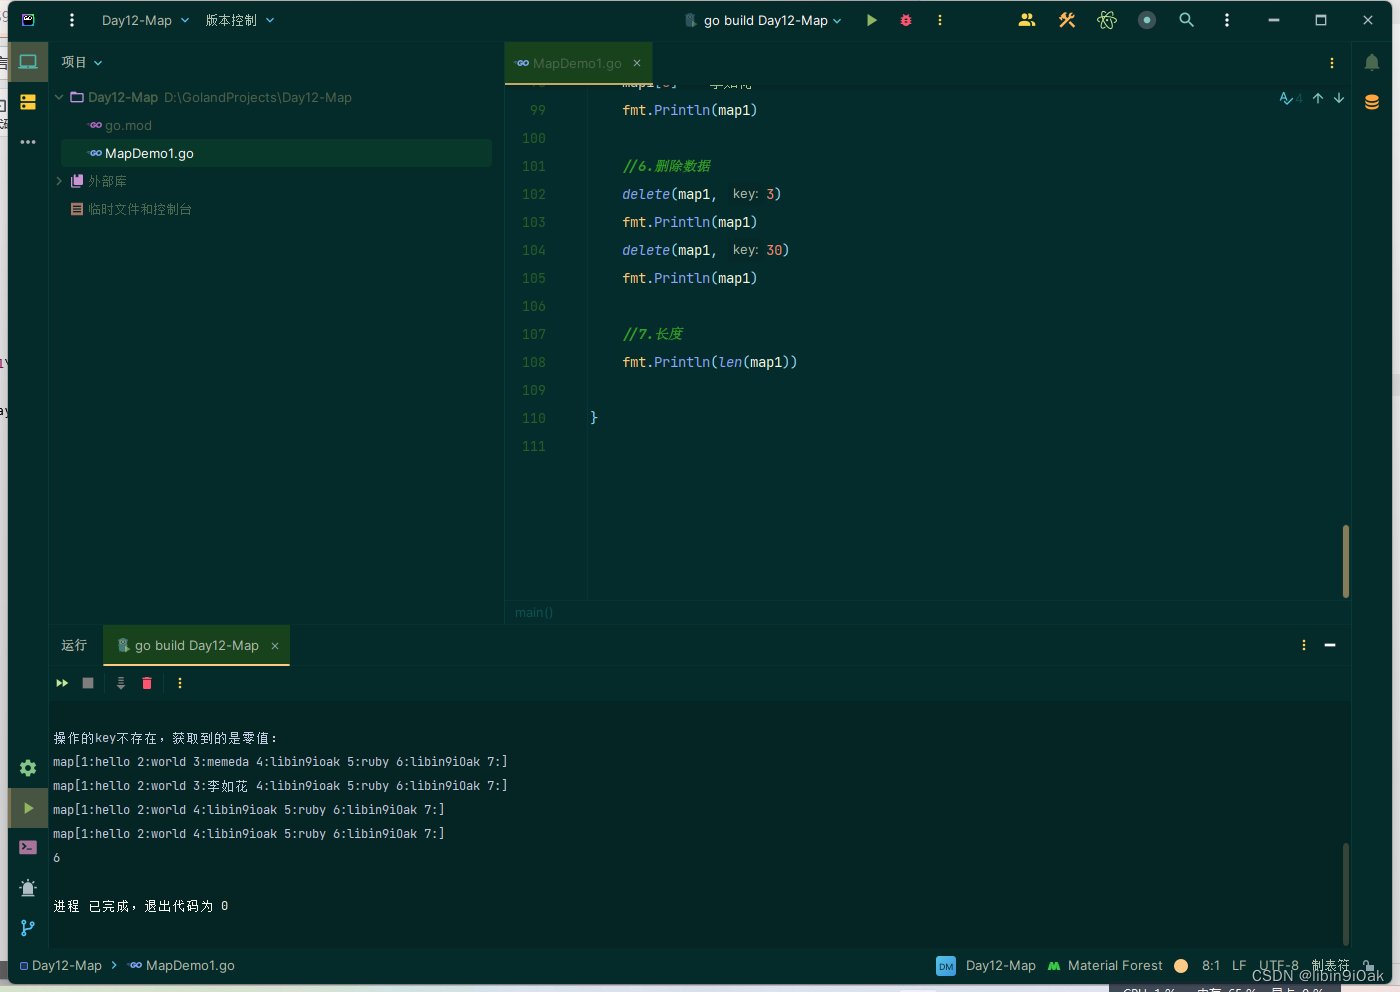Close the MapDemo1.go editor tab

637,63
